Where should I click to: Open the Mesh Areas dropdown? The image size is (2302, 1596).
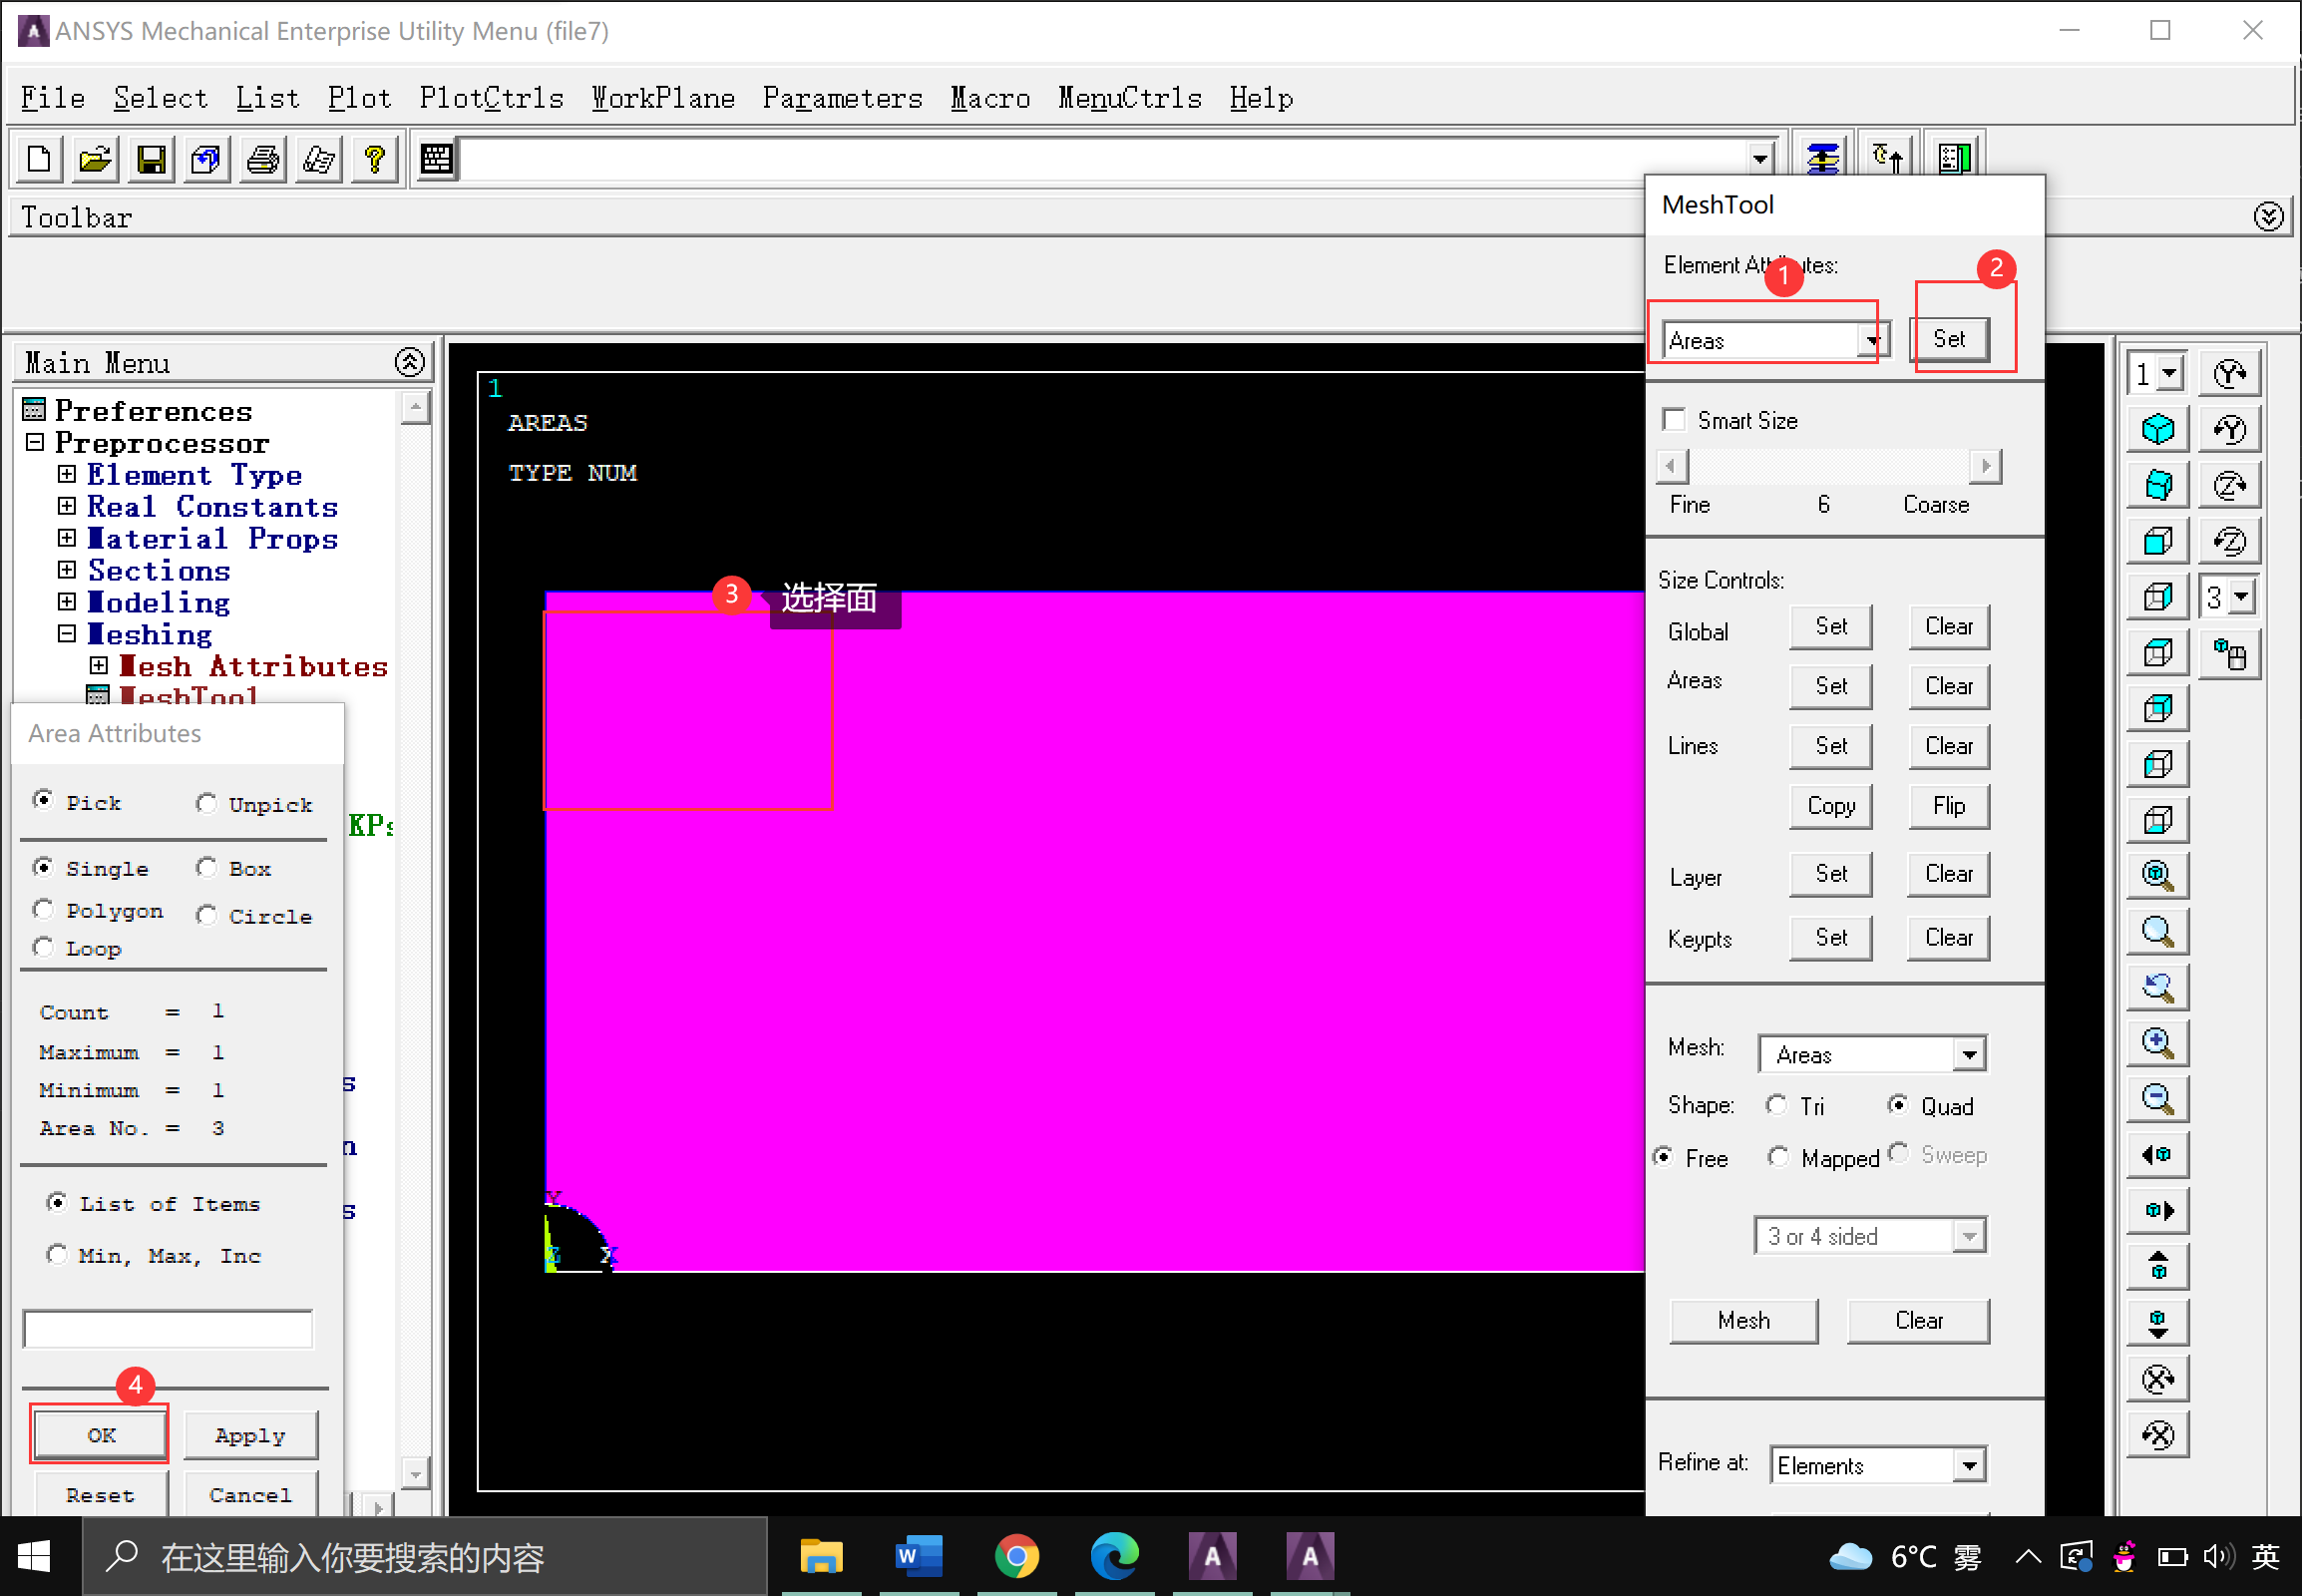(1968, 1054)
